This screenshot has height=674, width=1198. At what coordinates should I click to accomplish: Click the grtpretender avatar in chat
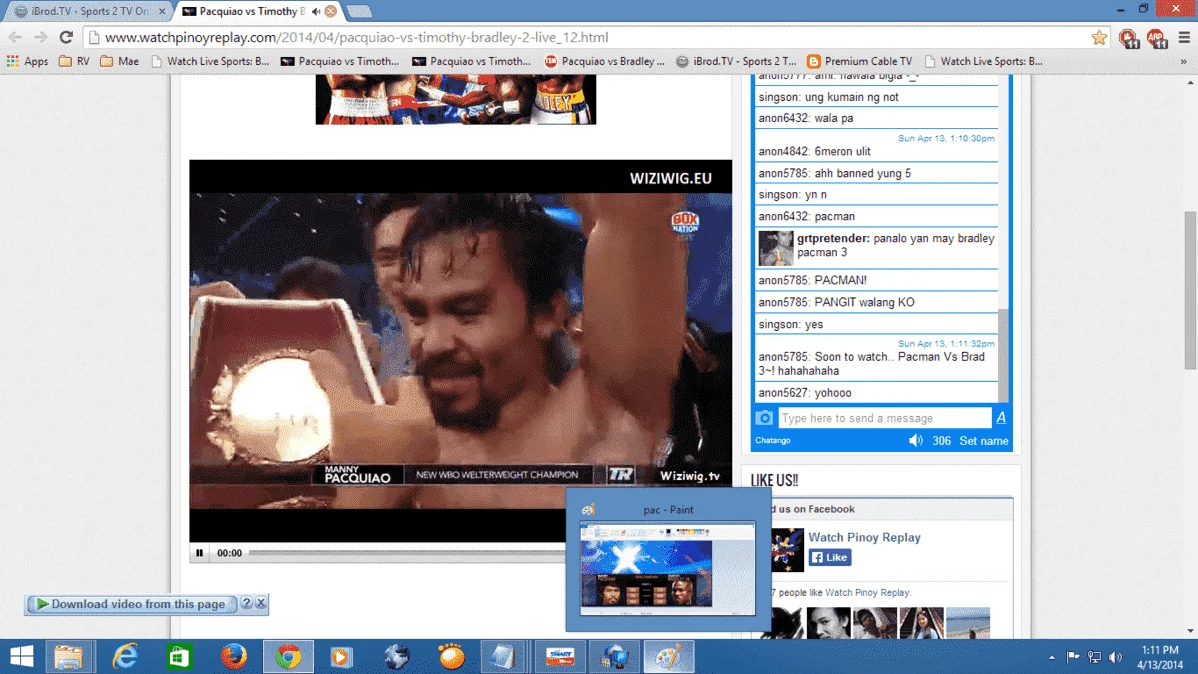(775, 248)
